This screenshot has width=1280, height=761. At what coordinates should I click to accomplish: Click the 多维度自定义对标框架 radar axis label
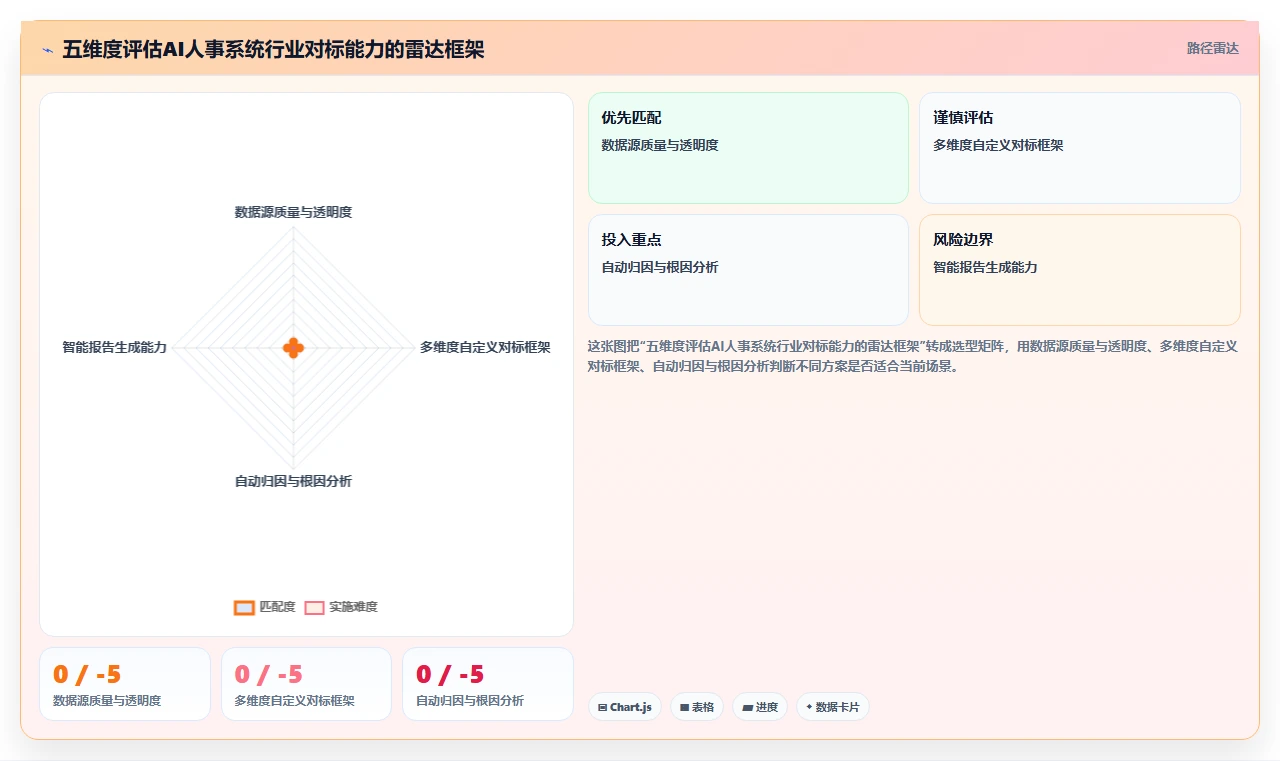[485, 347]
